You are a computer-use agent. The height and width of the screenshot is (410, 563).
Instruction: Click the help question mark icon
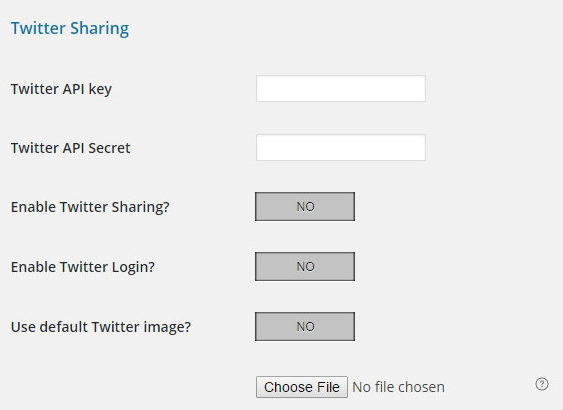pos(541,384)
